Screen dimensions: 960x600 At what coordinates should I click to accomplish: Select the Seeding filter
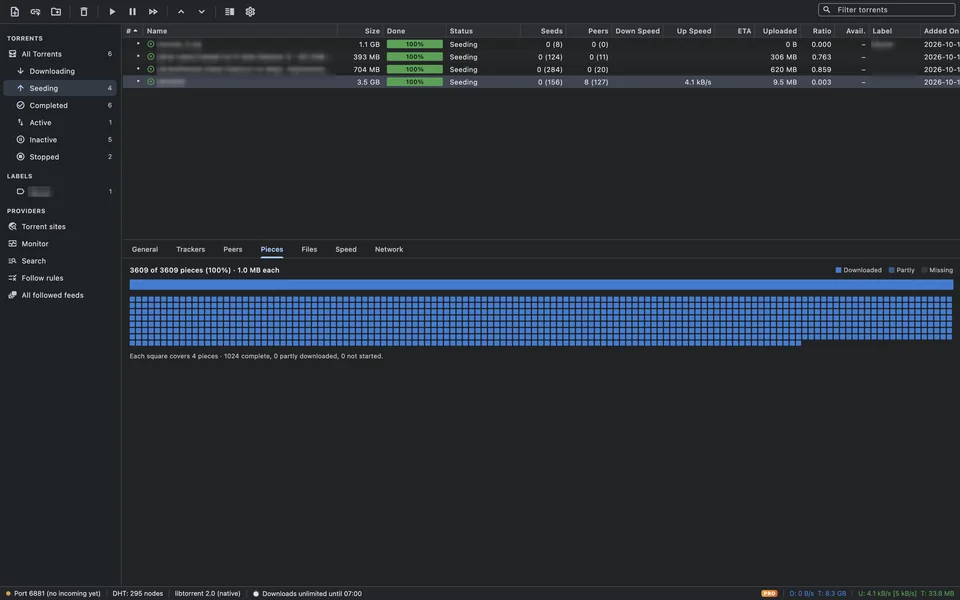click(x=59, y=88)
